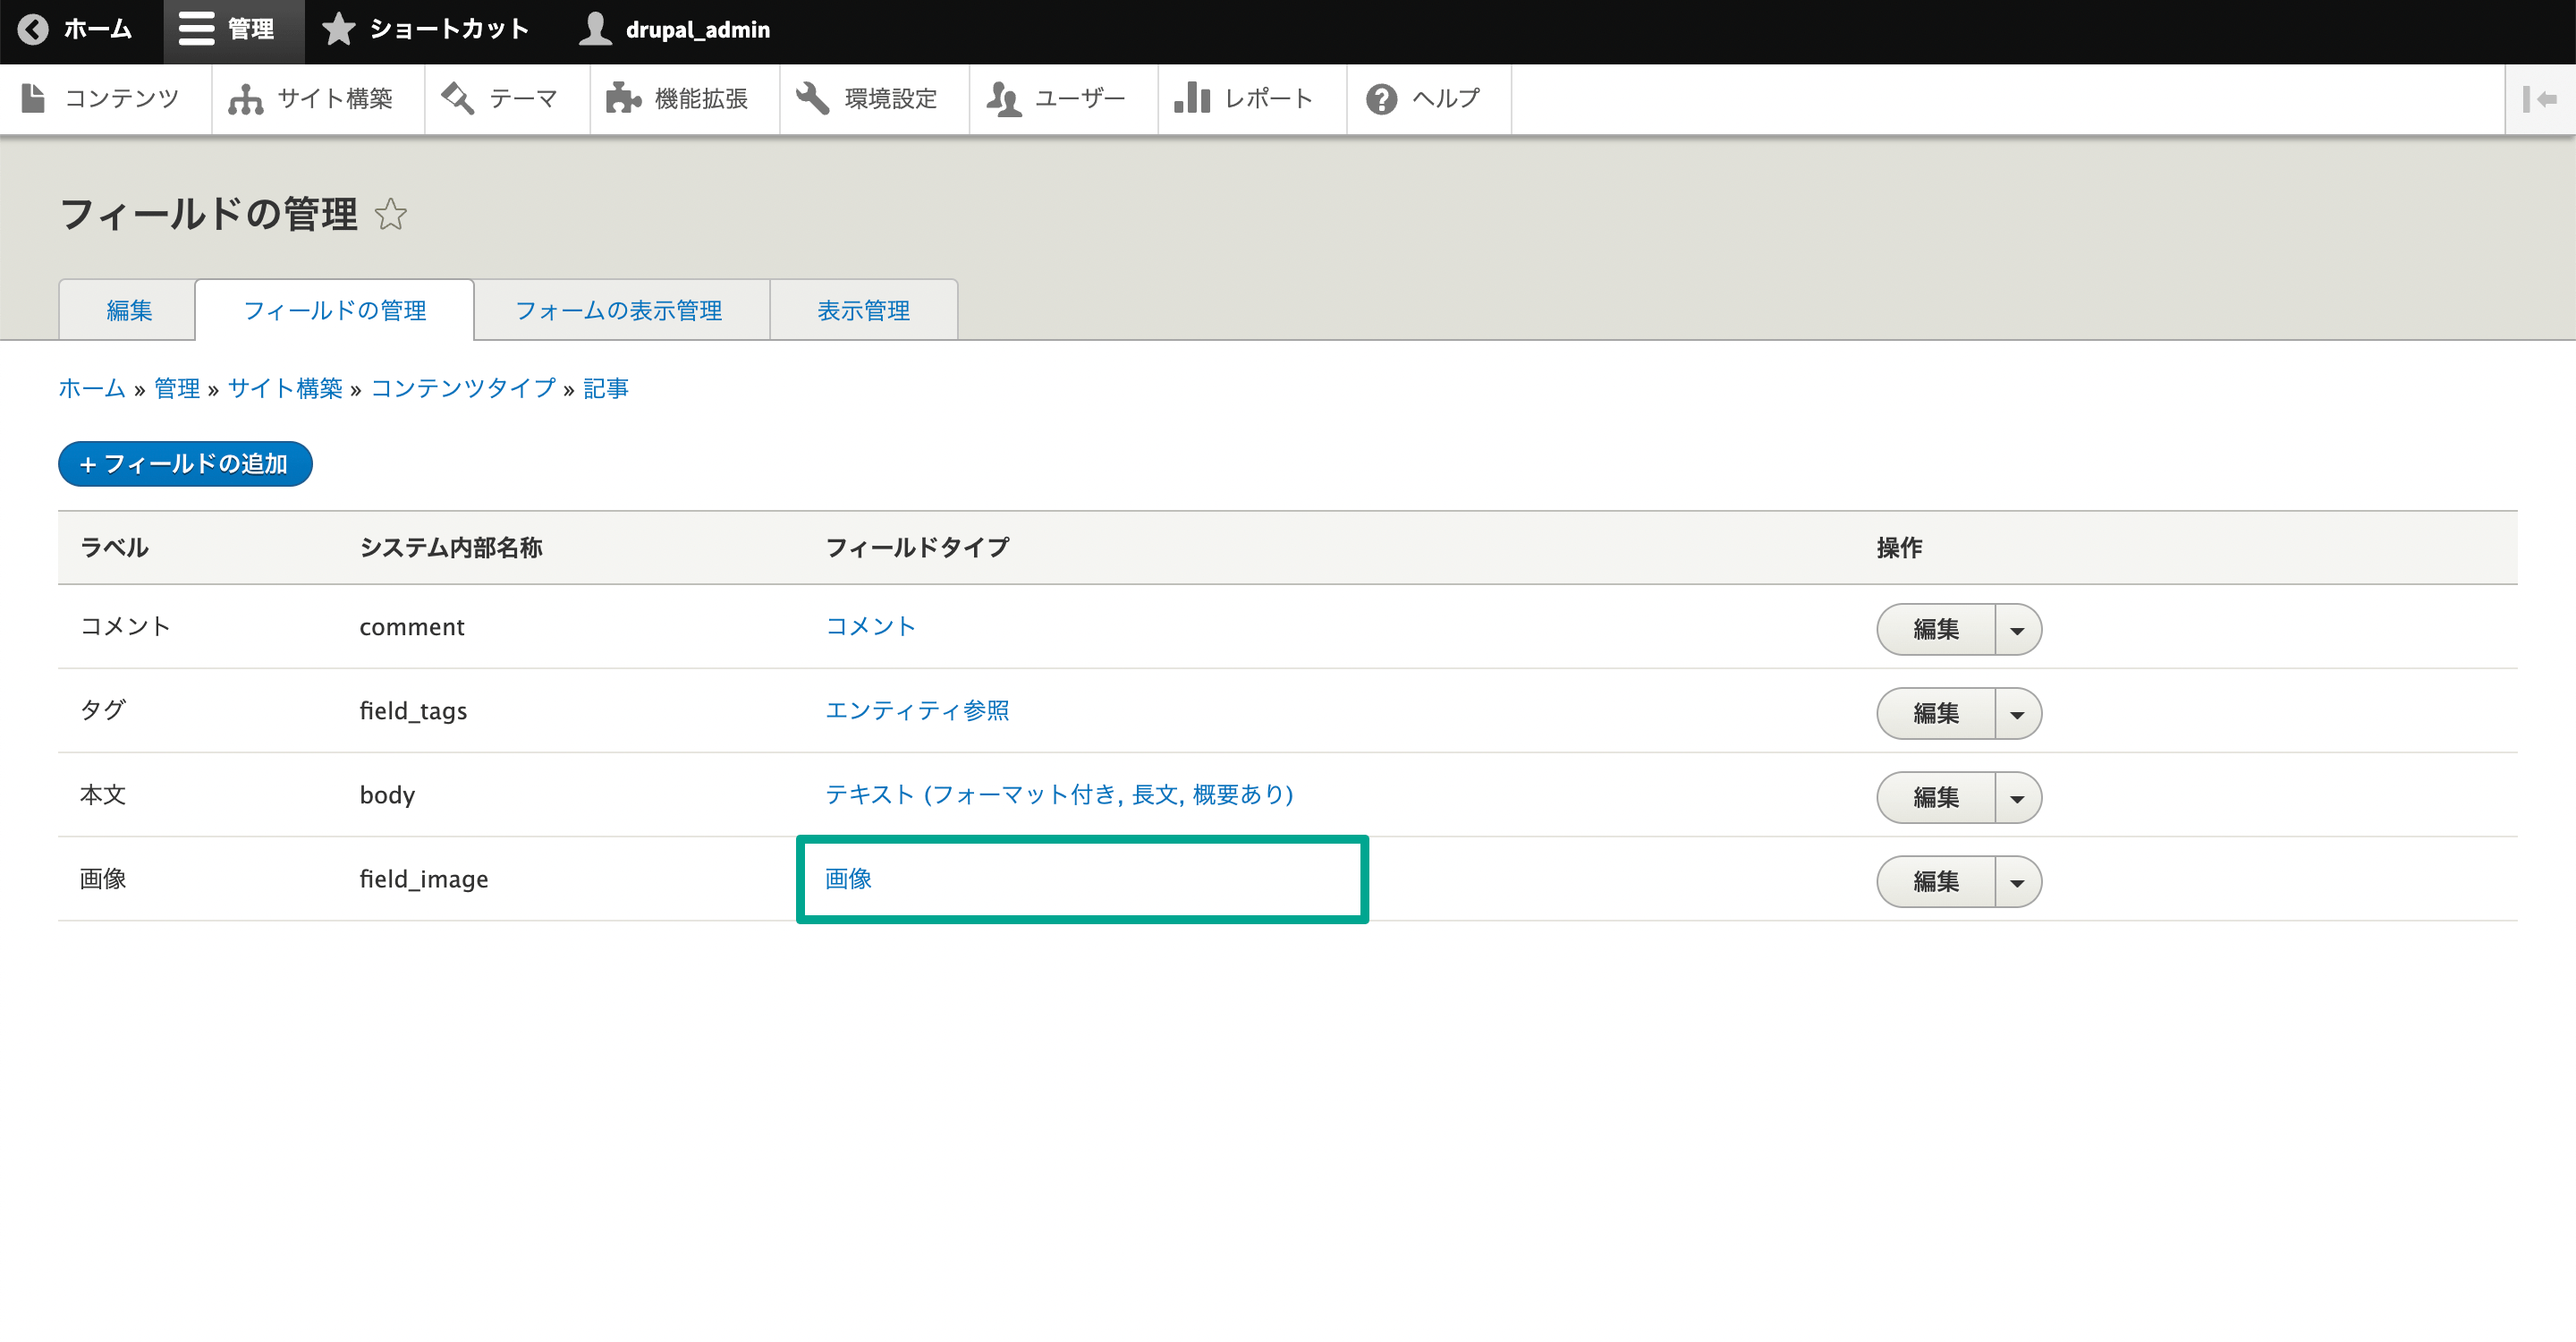Open the ショートカット star icon
This screenshot has width=2576, height=1342.
point(339,30)
